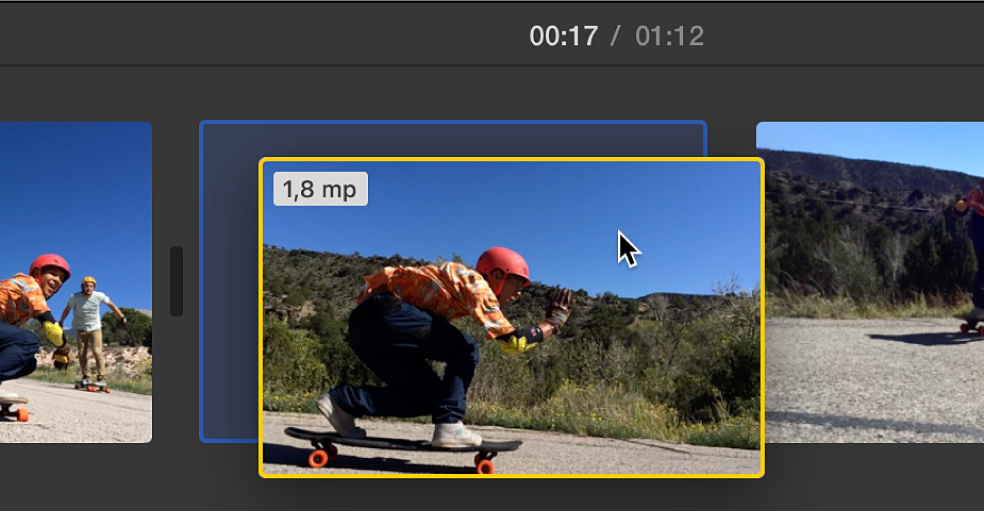Click the clip with two skateboarders
This screenshot has width=984, height=513.
75,282
